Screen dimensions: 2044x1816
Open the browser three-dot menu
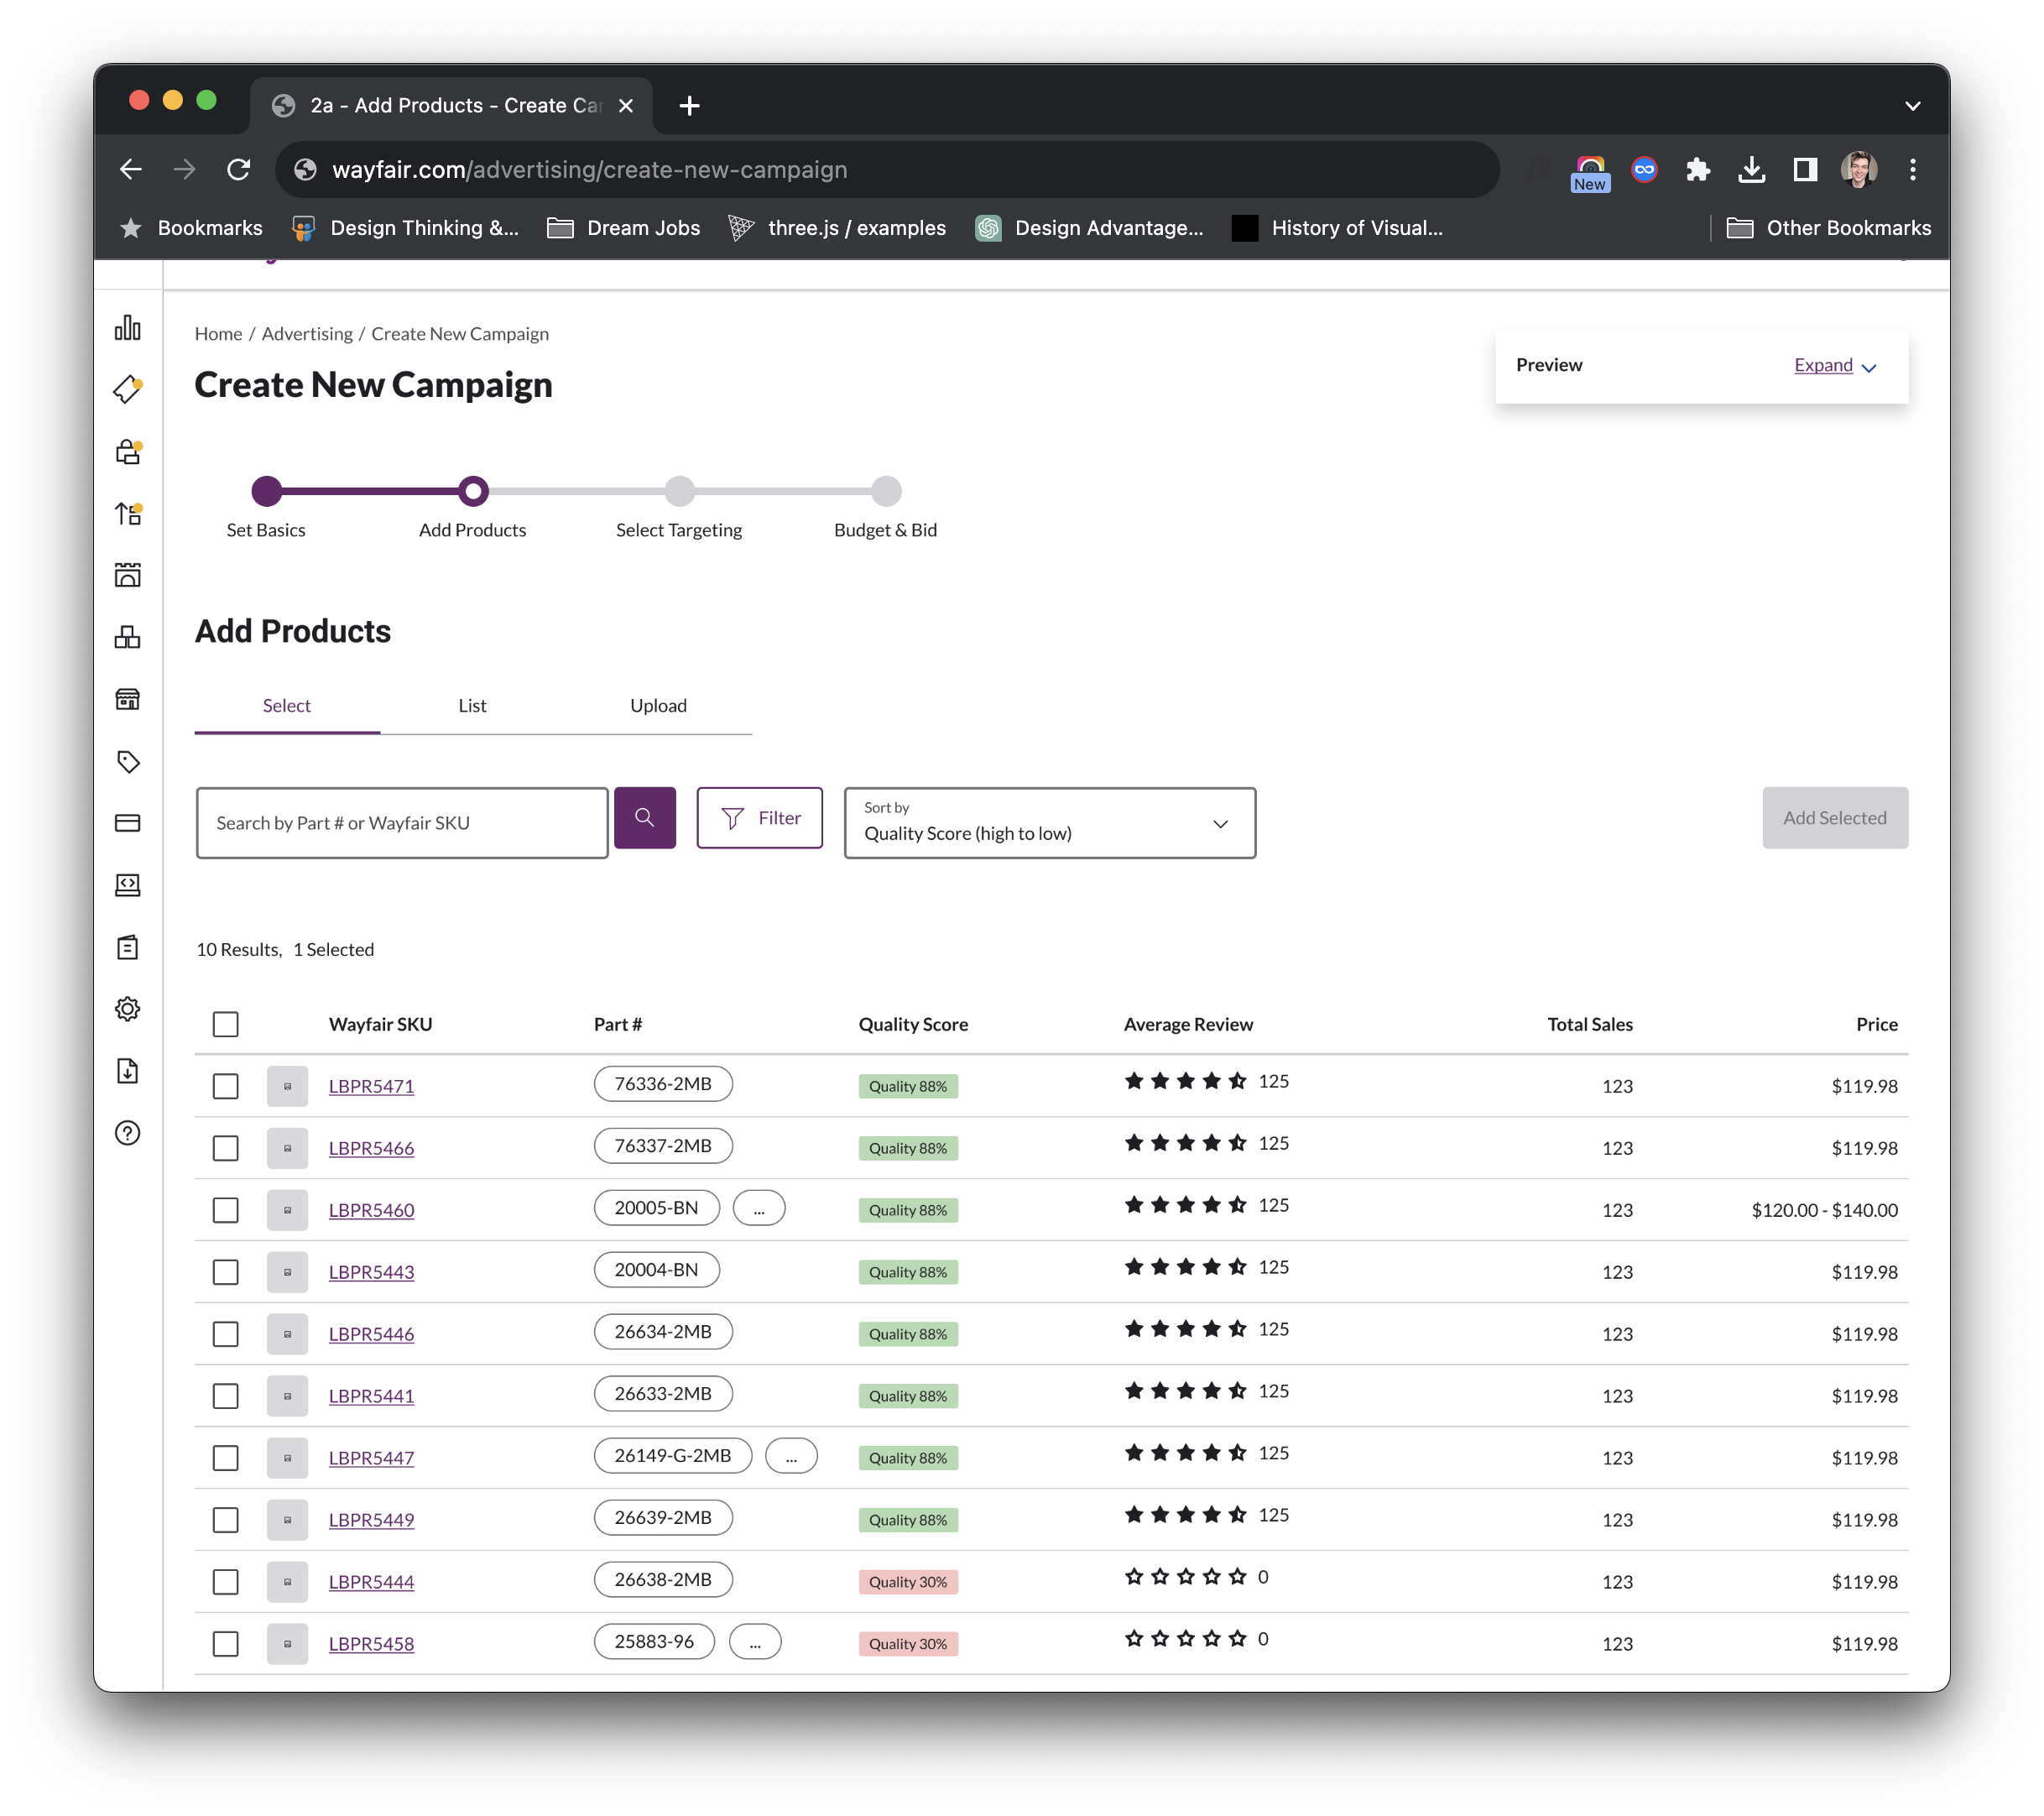click(1913, 169)
